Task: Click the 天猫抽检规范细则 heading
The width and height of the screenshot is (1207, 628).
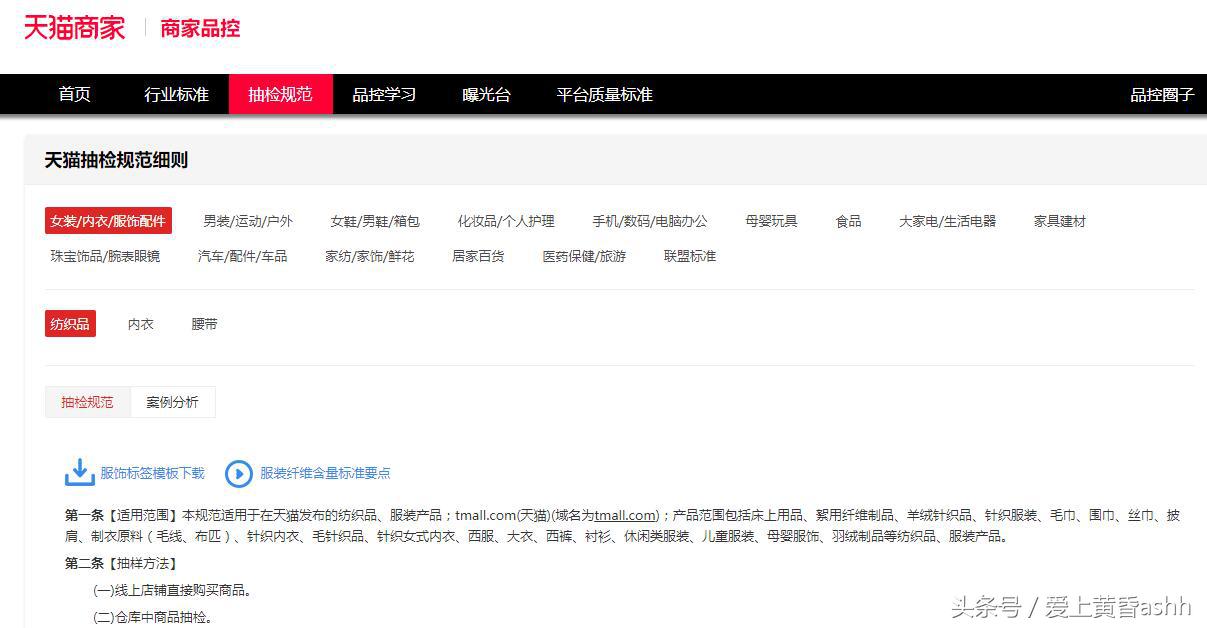Action: pos(116,160)
